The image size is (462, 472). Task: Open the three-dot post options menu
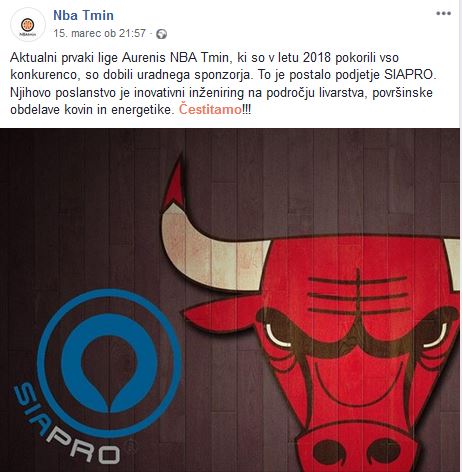point(443,14)
